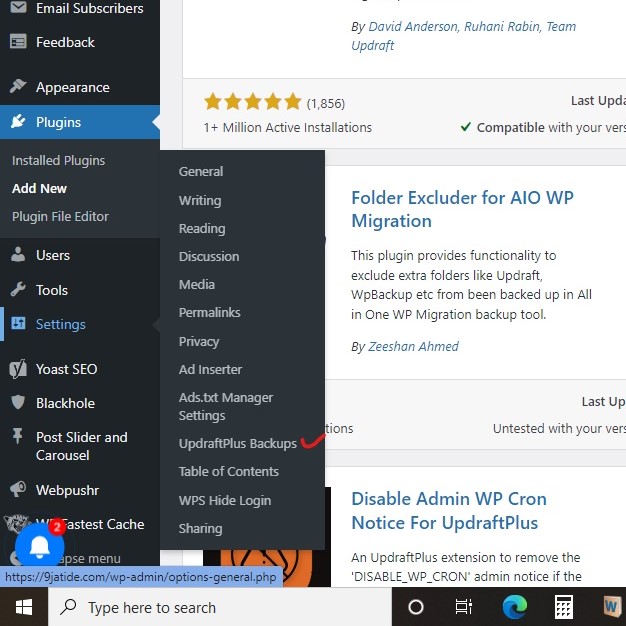Open Windows Start menu button
This screenshot has width=626, height=626.
tap(23, 607)
